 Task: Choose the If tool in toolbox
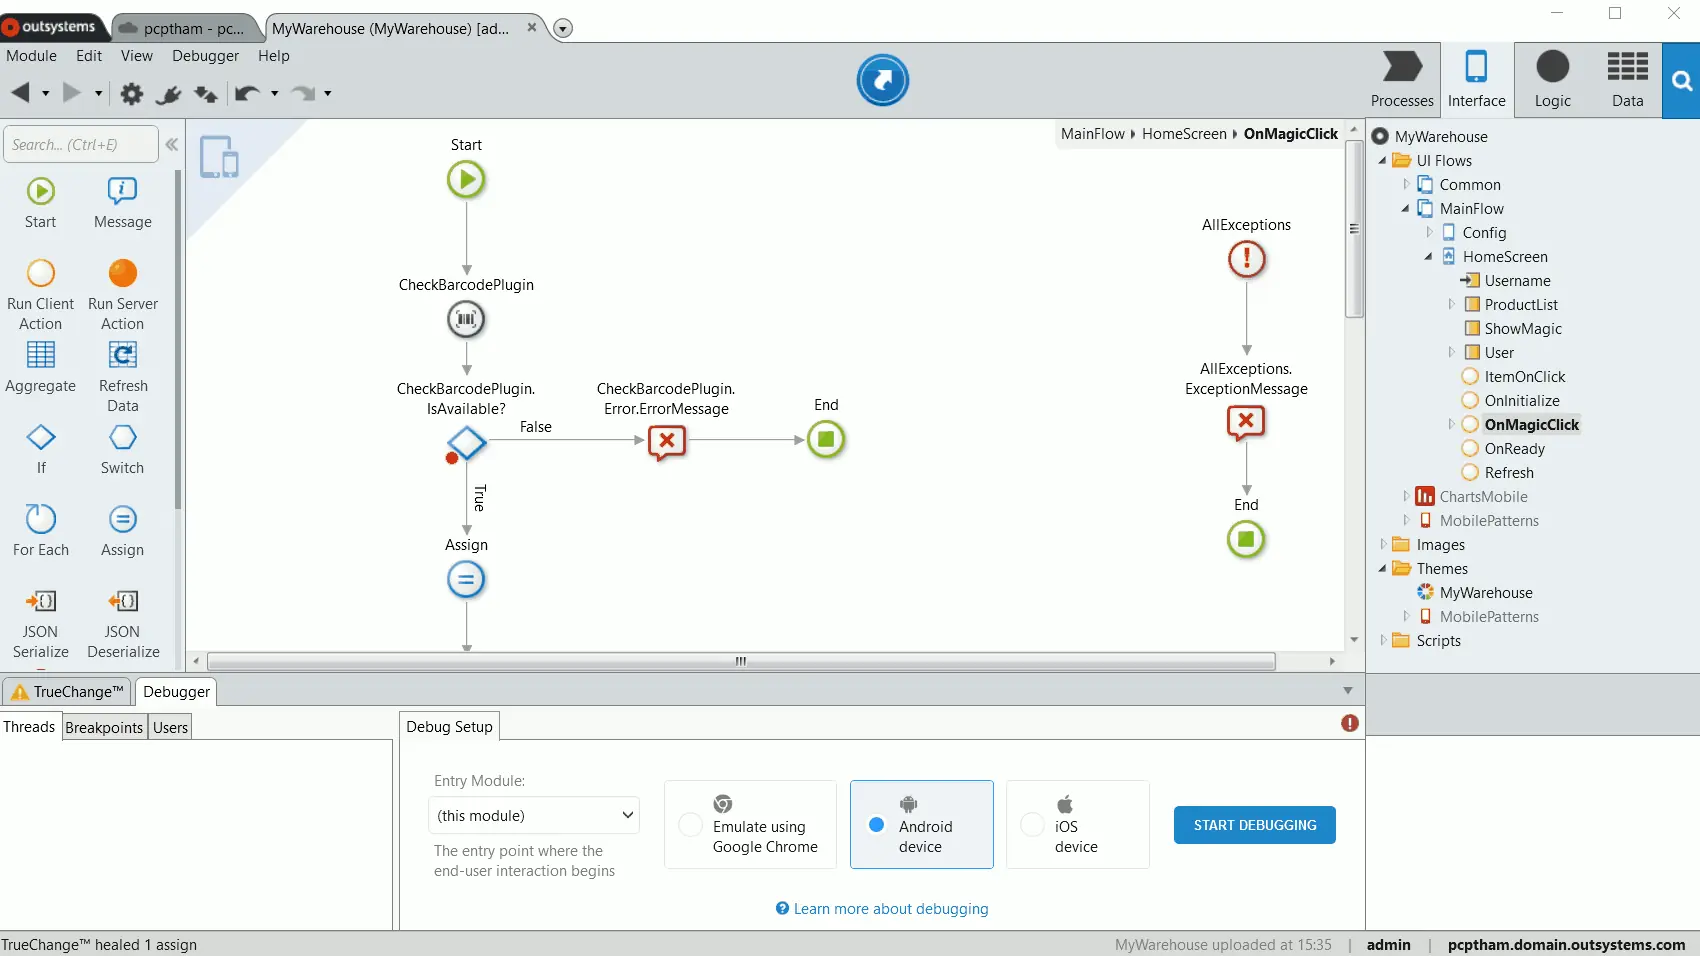40,449
